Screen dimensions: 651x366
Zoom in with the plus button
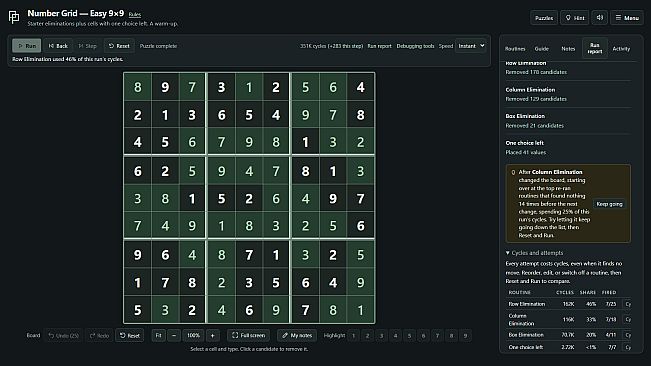coord(213,336)
